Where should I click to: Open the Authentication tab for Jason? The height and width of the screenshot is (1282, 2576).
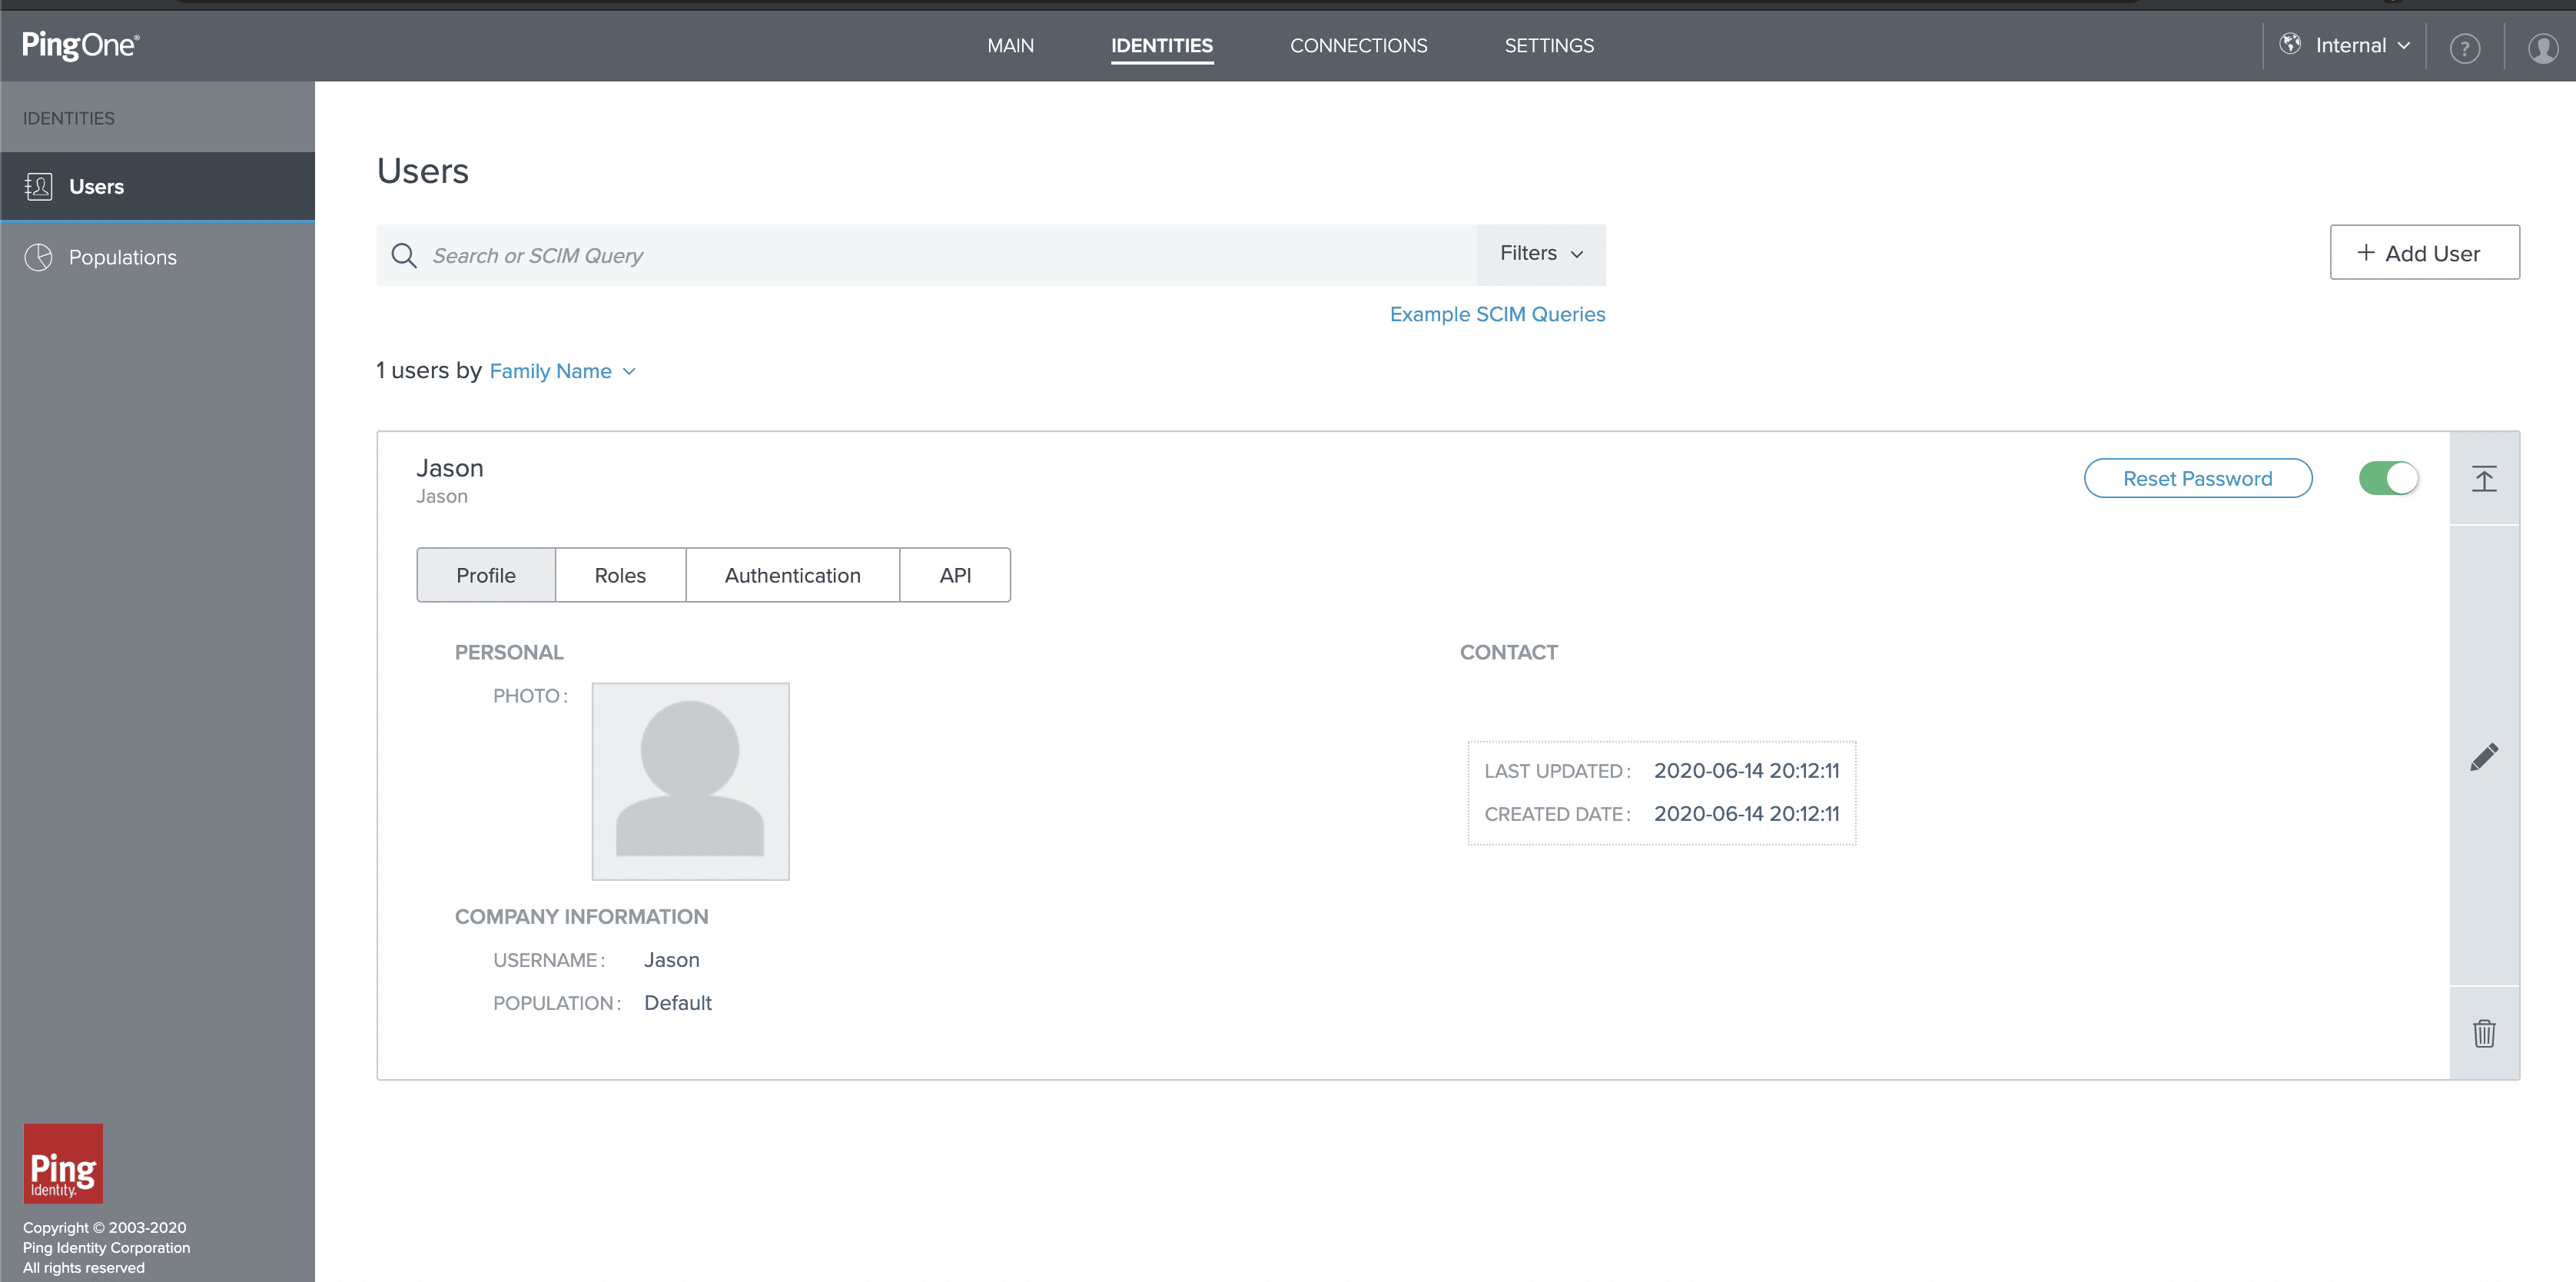point(792,575)
